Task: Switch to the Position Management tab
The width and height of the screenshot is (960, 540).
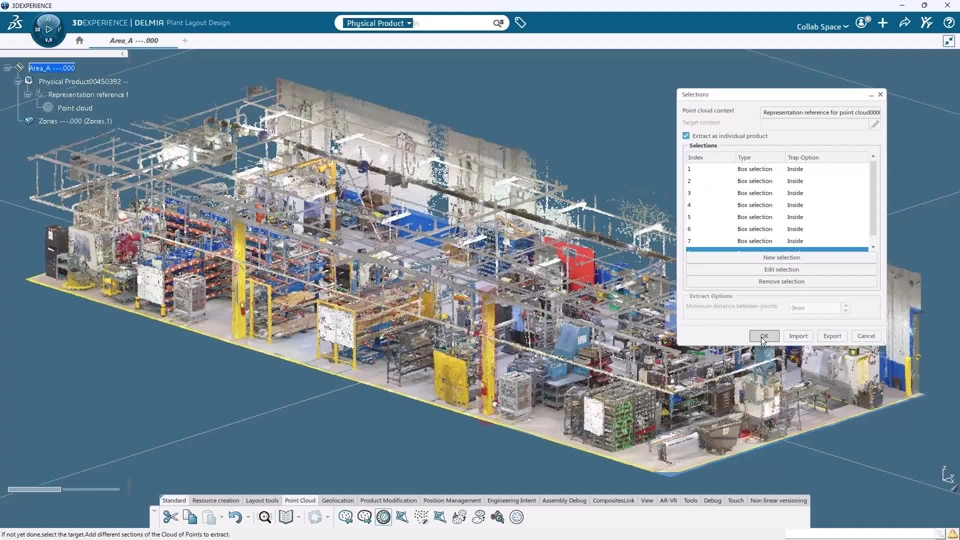Action: [x=452, y=500]
